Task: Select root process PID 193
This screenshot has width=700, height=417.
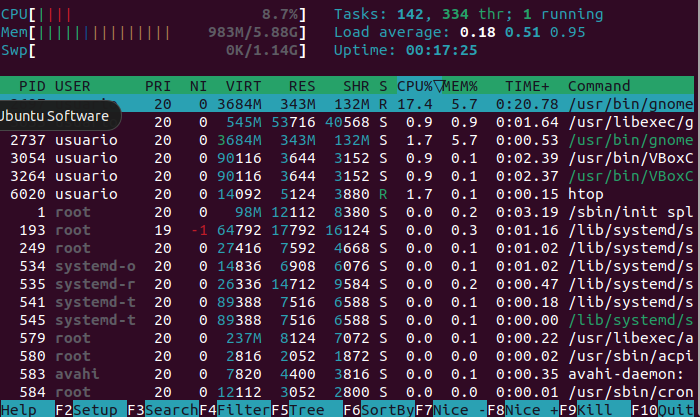Action: [x=347, y=230]
